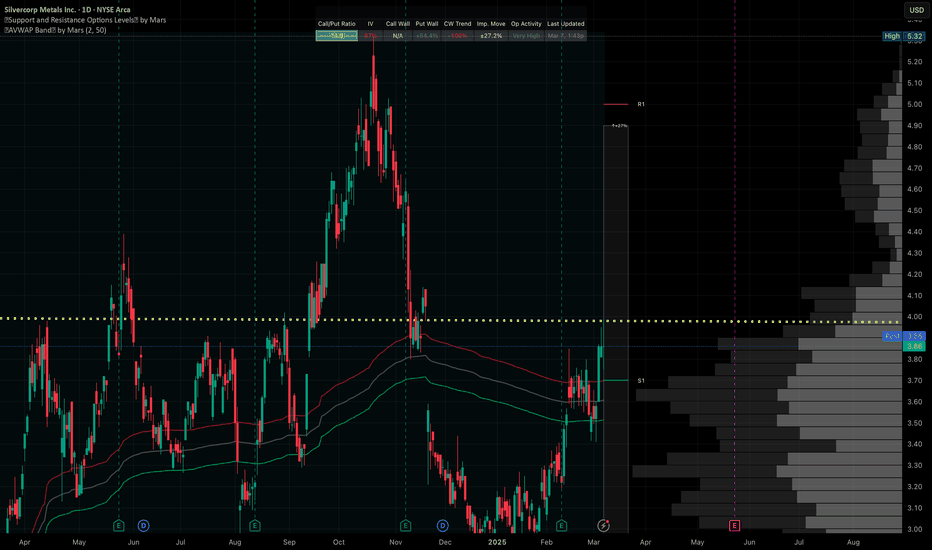Screen dimensions: 932x550
Task: Click the Op Activity Very High cell
Action: (526, 36)
